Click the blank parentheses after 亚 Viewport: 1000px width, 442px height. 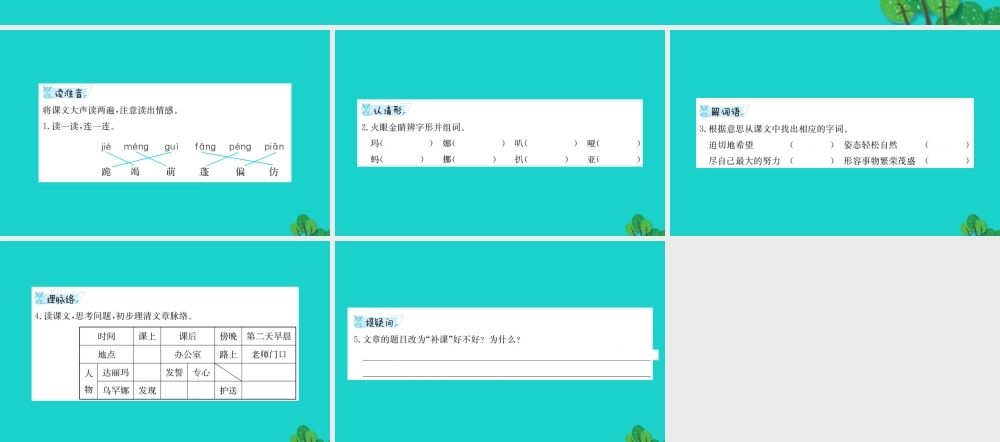[618, 159]
